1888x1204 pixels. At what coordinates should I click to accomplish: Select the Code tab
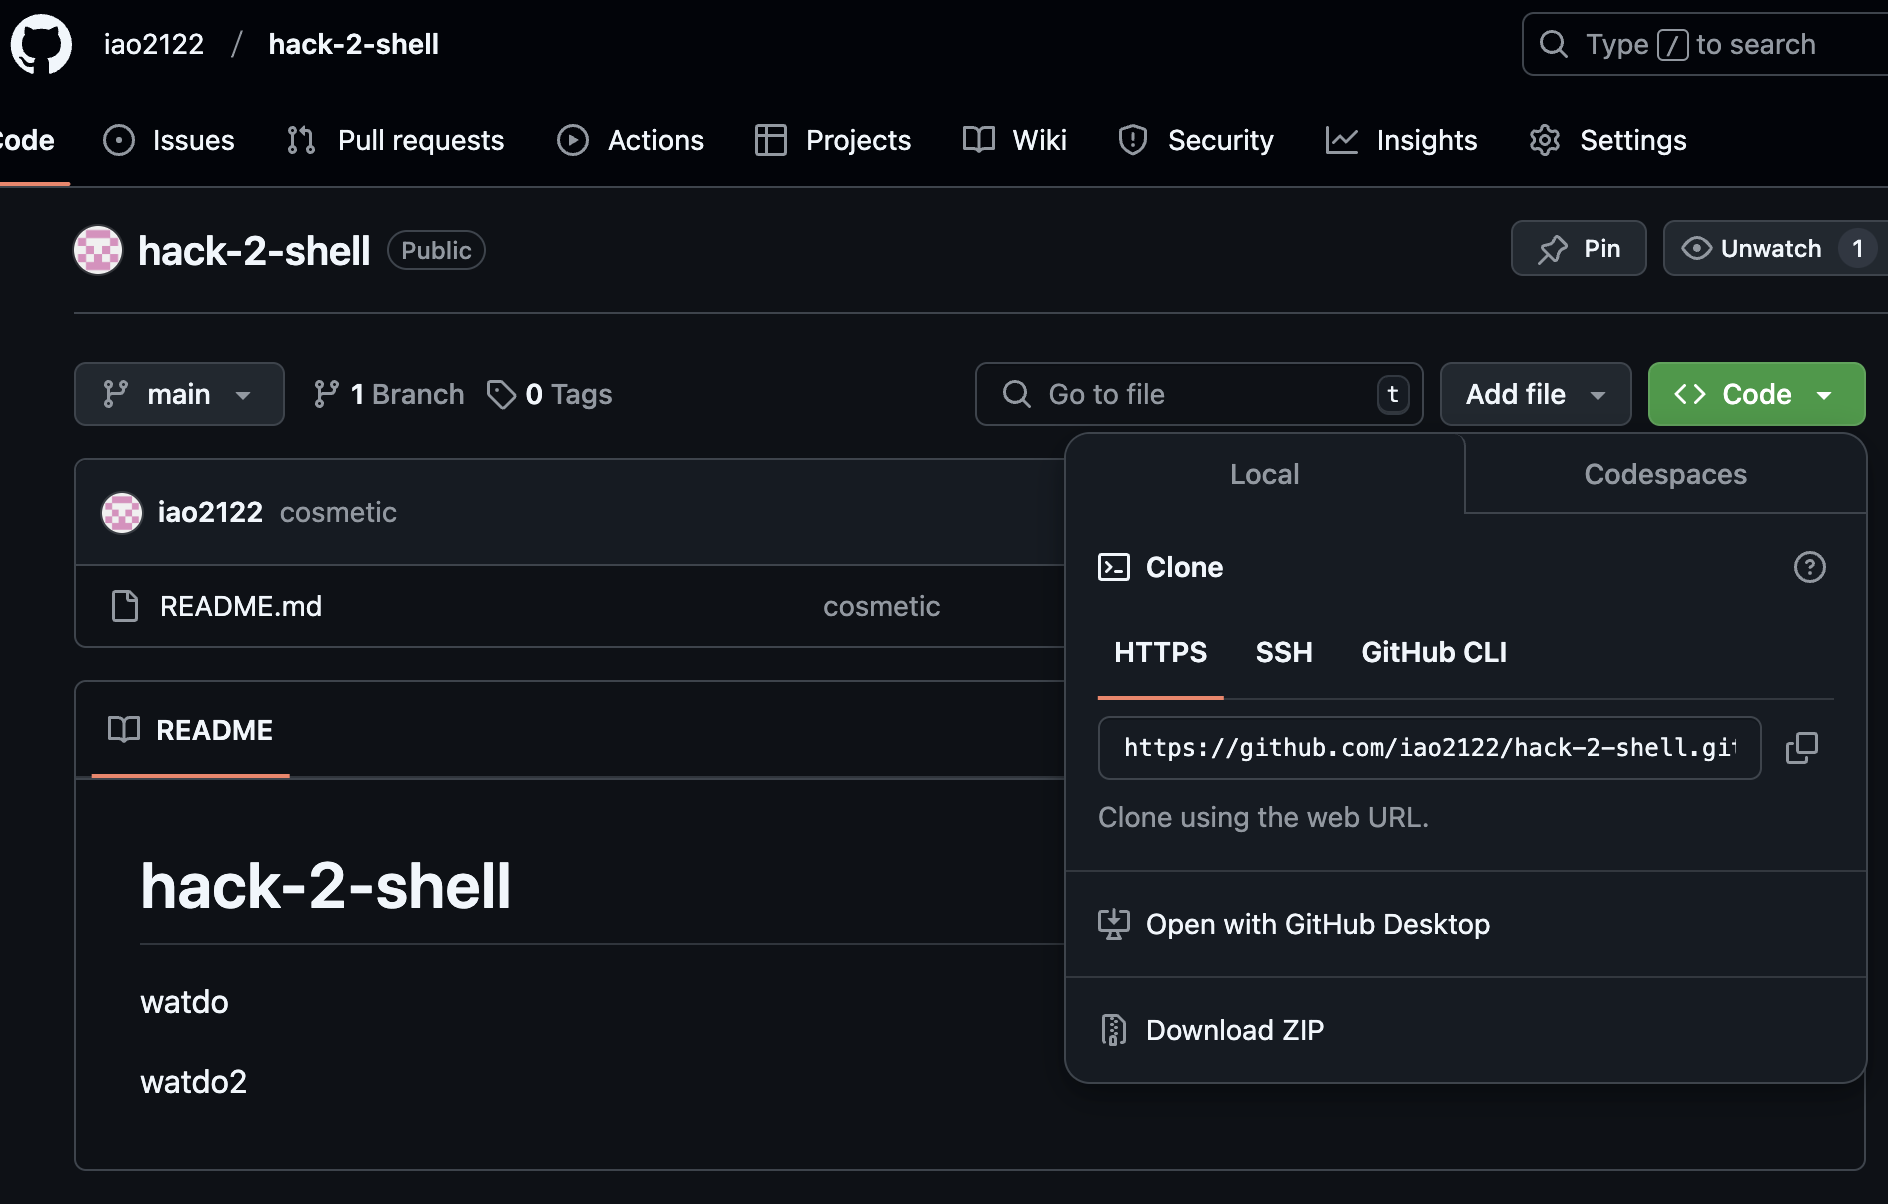click(x=27, y=140)
